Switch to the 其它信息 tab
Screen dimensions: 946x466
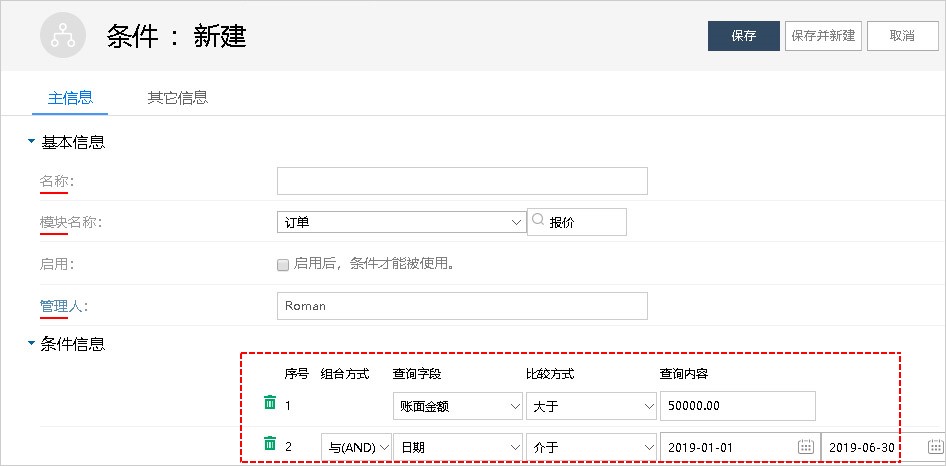click(x=177, y=98)
